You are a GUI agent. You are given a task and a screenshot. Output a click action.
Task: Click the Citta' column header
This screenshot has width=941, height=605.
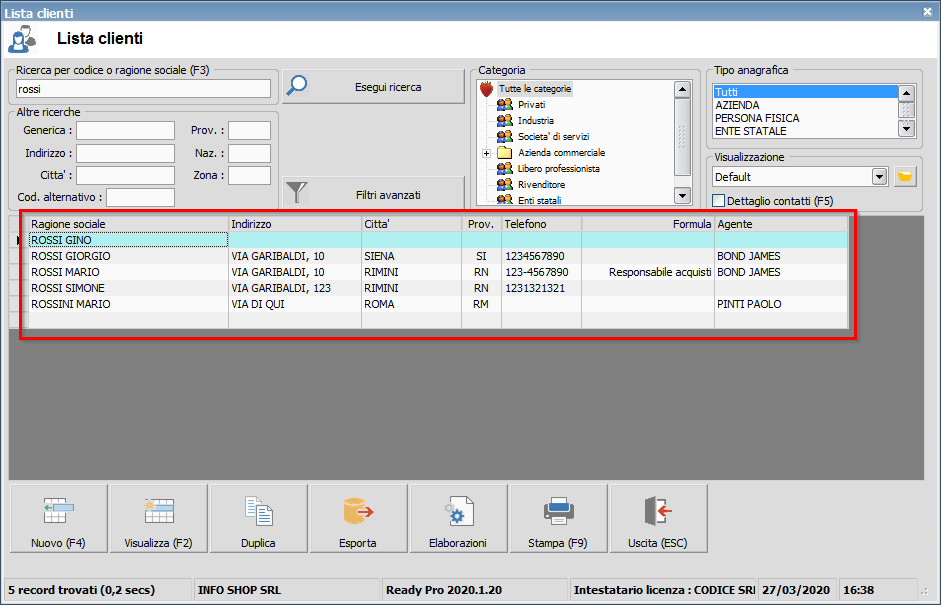coord(412,224)
